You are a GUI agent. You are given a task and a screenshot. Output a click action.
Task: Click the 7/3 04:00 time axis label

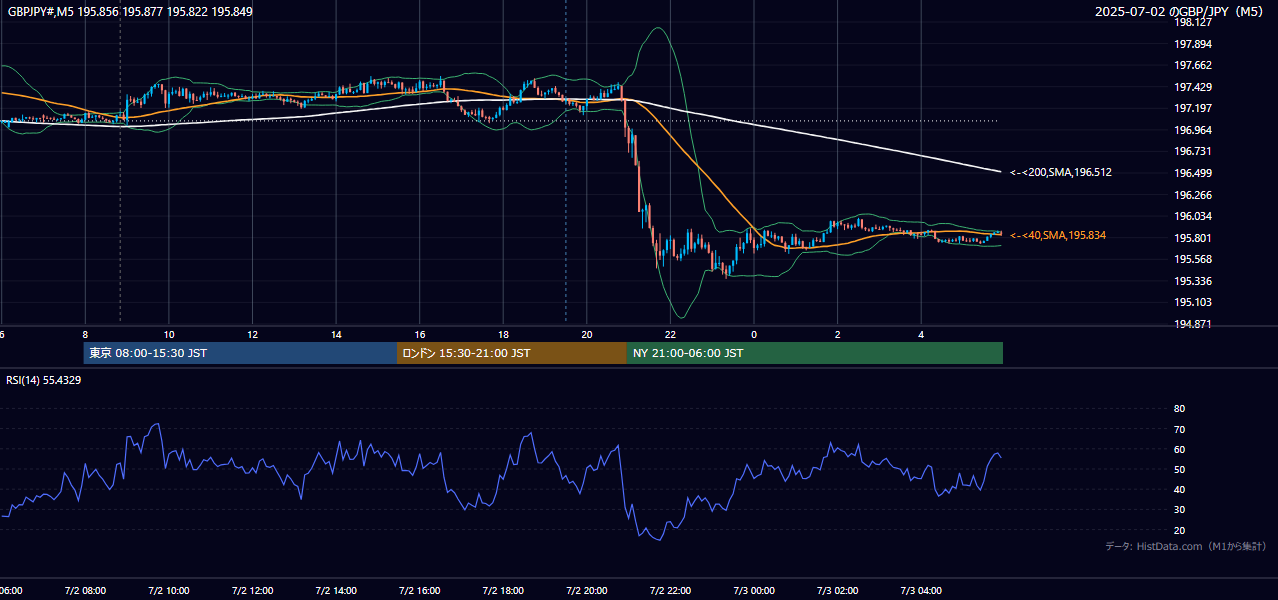pos(922,591)
